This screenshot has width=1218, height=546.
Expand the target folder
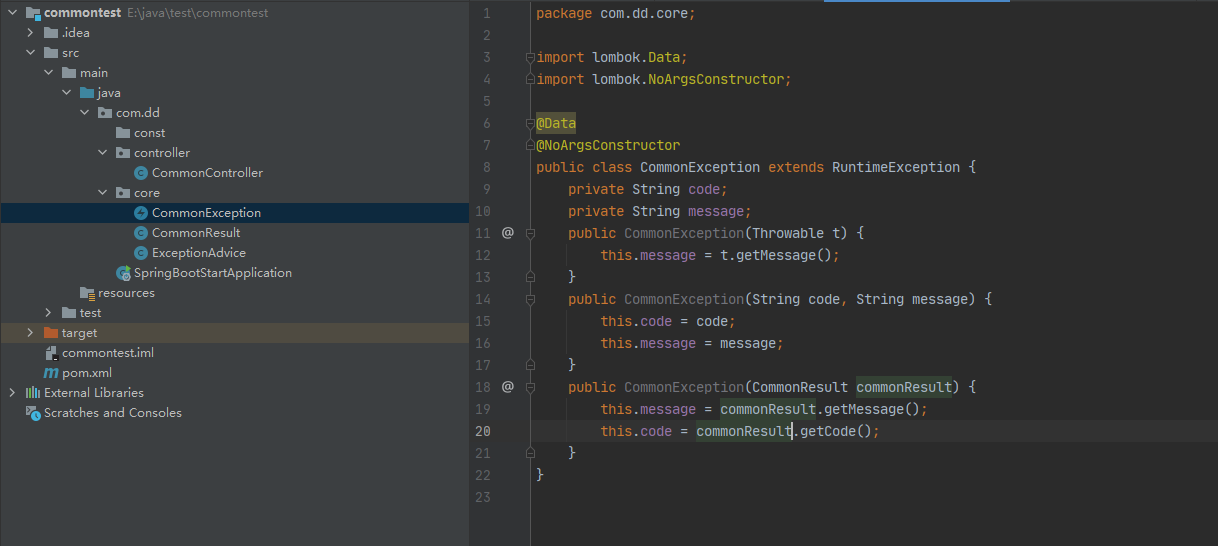[31, 333]
